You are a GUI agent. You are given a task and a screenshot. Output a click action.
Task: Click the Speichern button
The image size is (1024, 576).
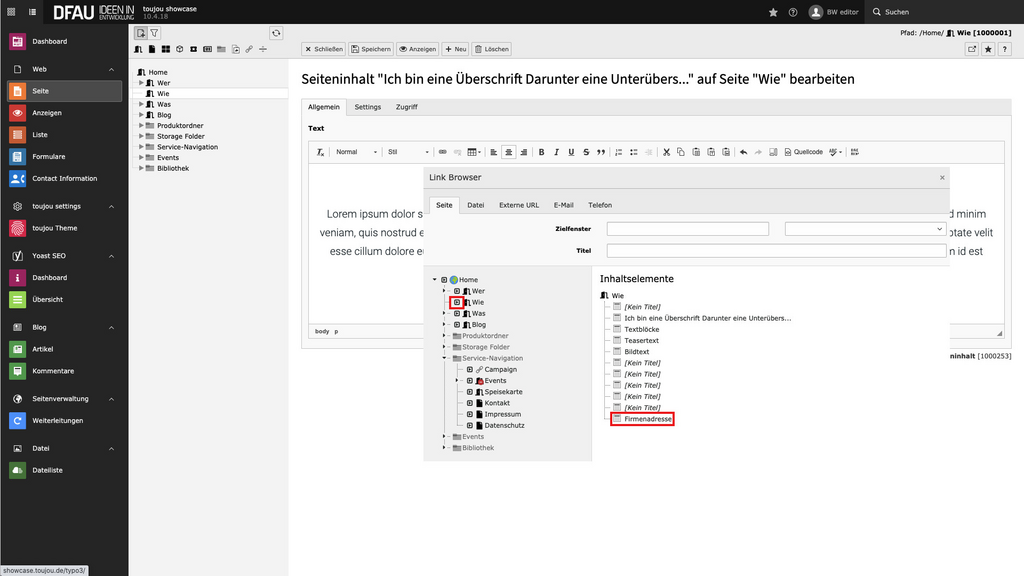[371, 49]
